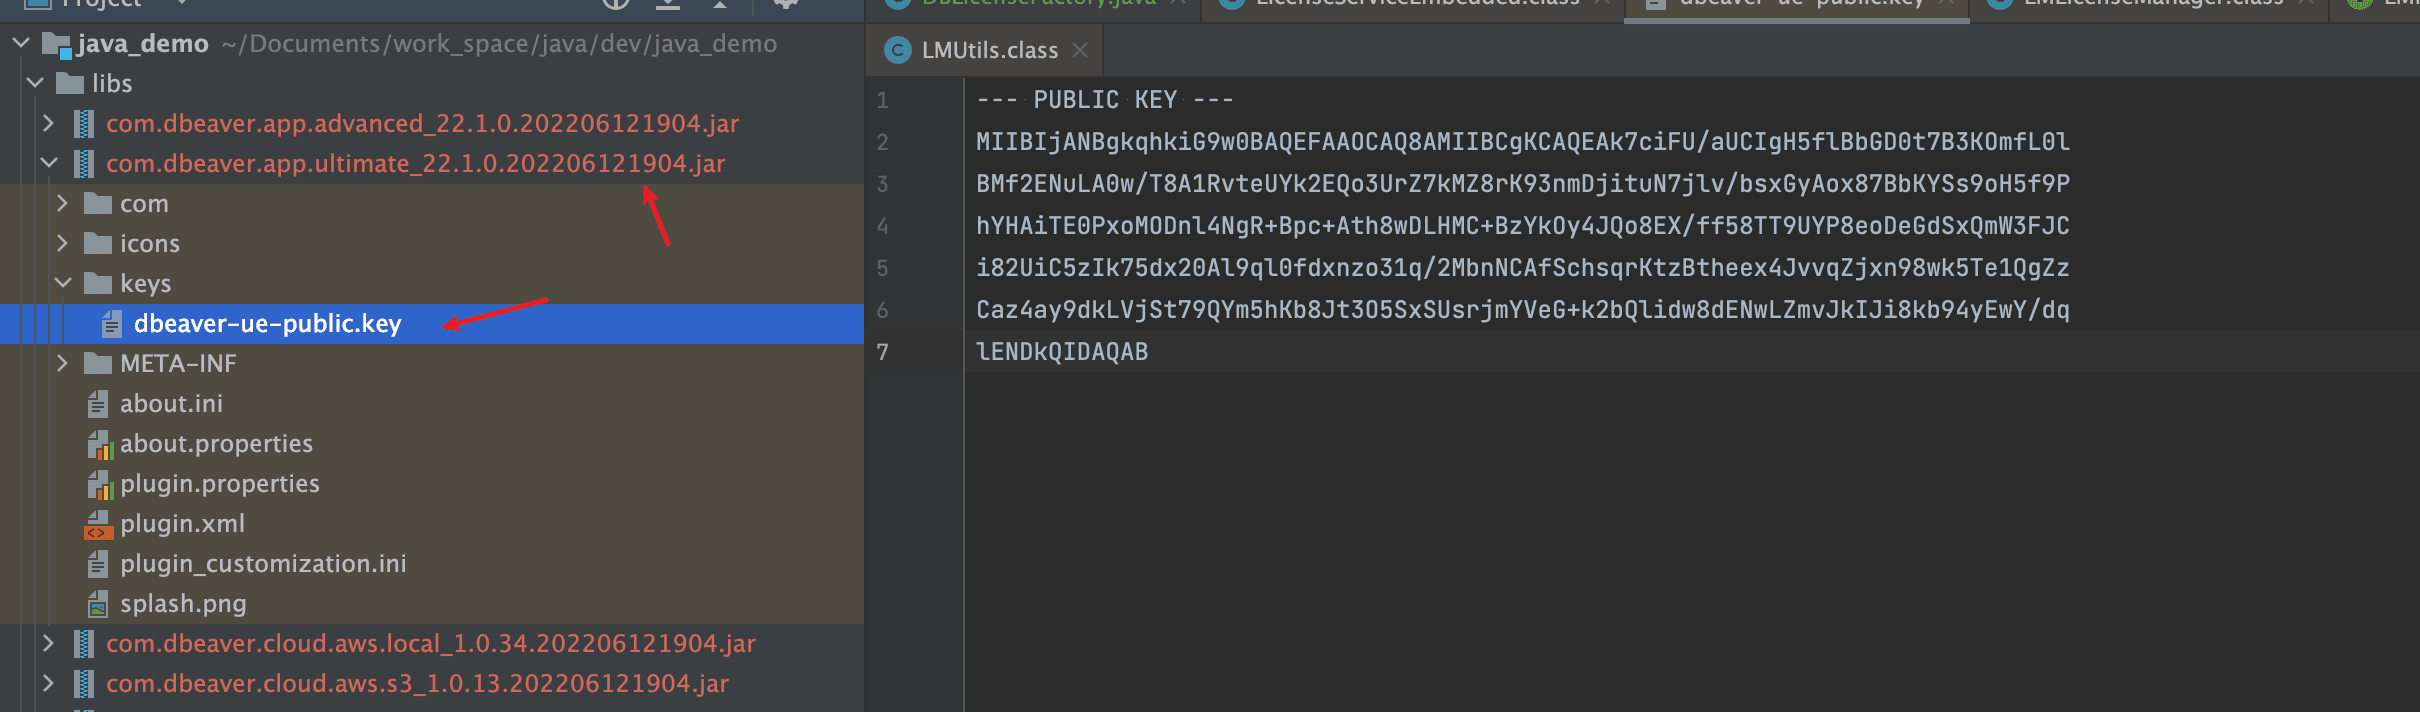Click the libs folder icon
Screen dimensions: 2420x712
(70, 83)
